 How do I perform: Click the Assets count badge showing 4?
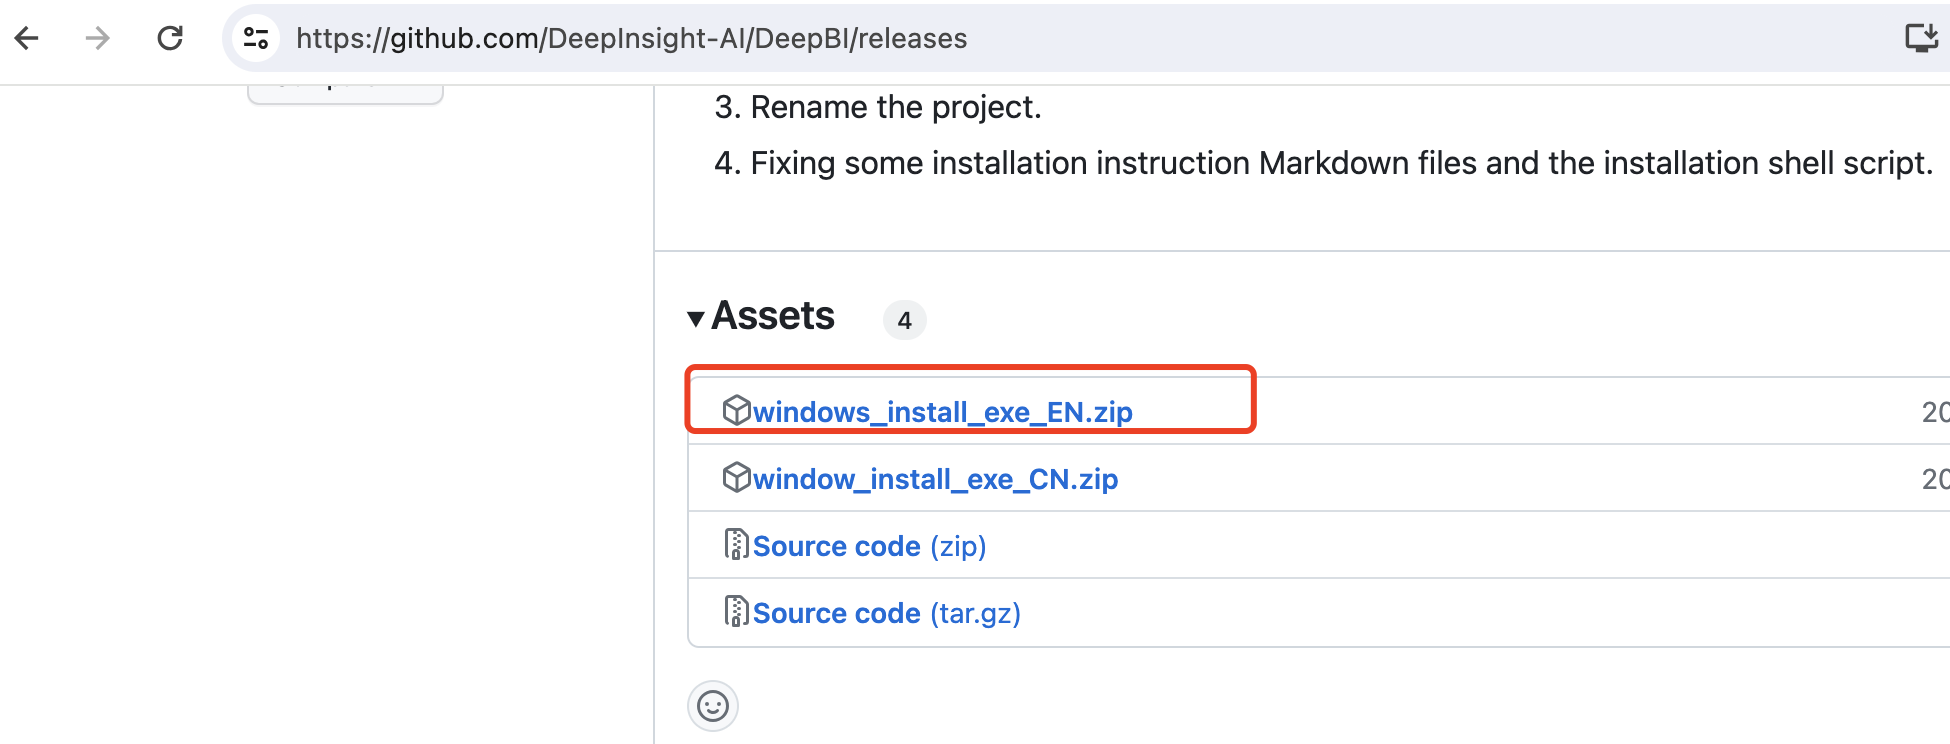904,320
